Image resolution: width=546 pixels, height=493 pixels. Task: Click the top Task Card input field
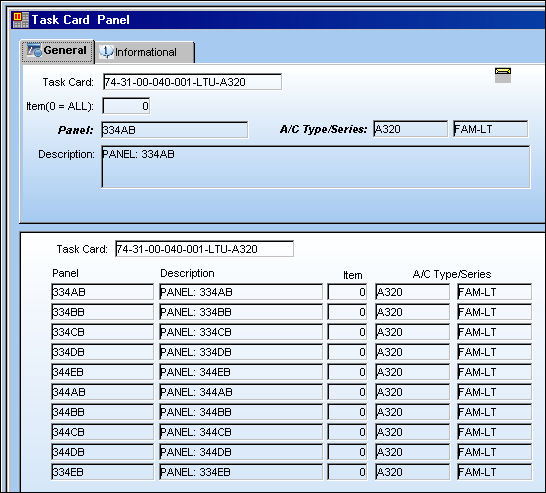pyautogui.click(x=192, y=82)
